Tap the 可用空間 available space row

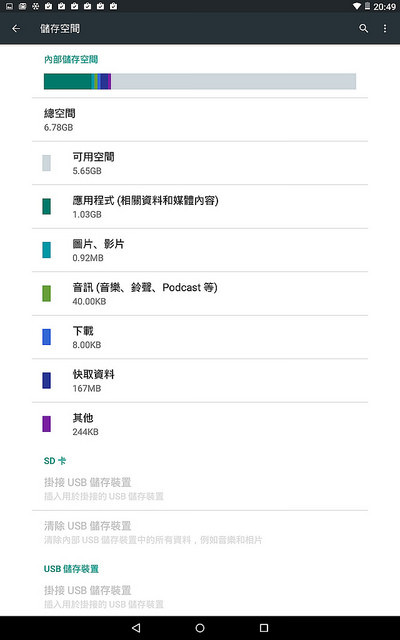(200, 163)
